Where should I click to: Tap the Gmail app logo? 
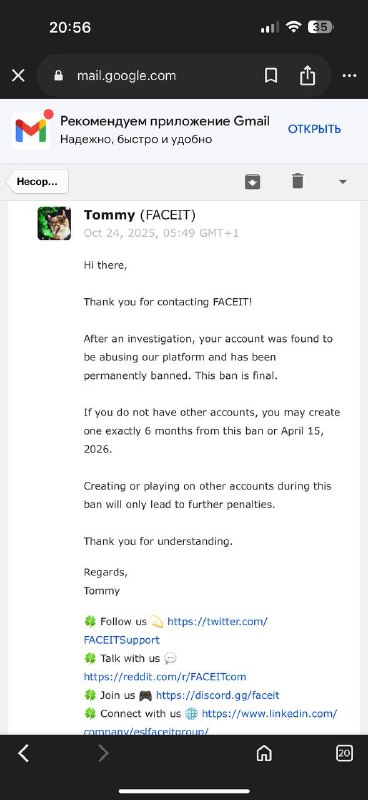(x=31, y=130)
